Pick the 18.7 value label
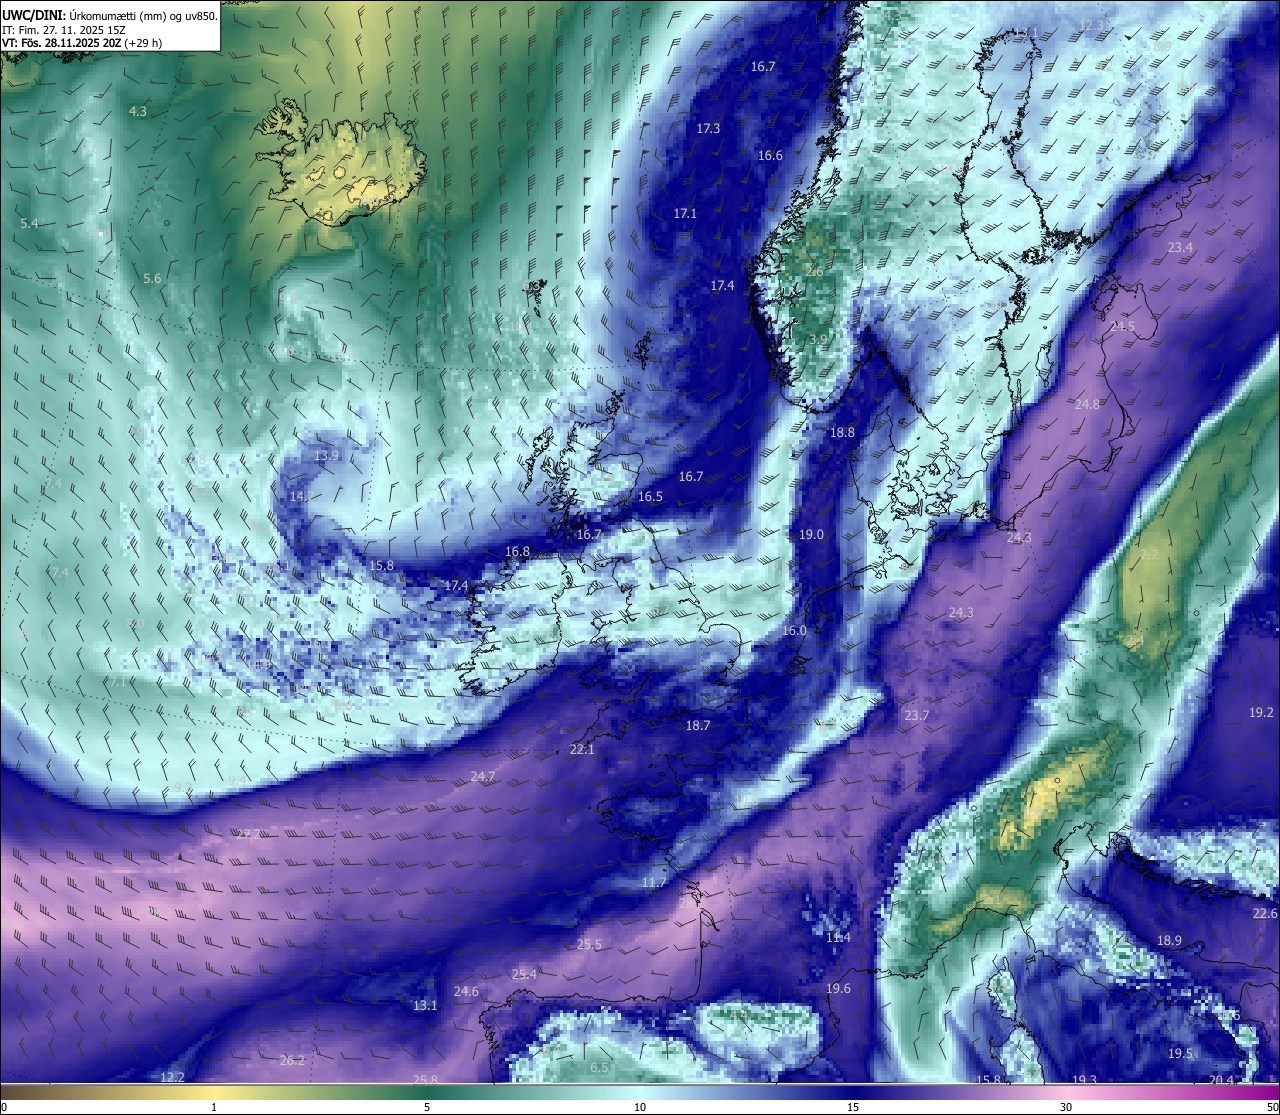Viewport: 1280px width, 1115px height. pyautogui.click(x=698, y=726)
